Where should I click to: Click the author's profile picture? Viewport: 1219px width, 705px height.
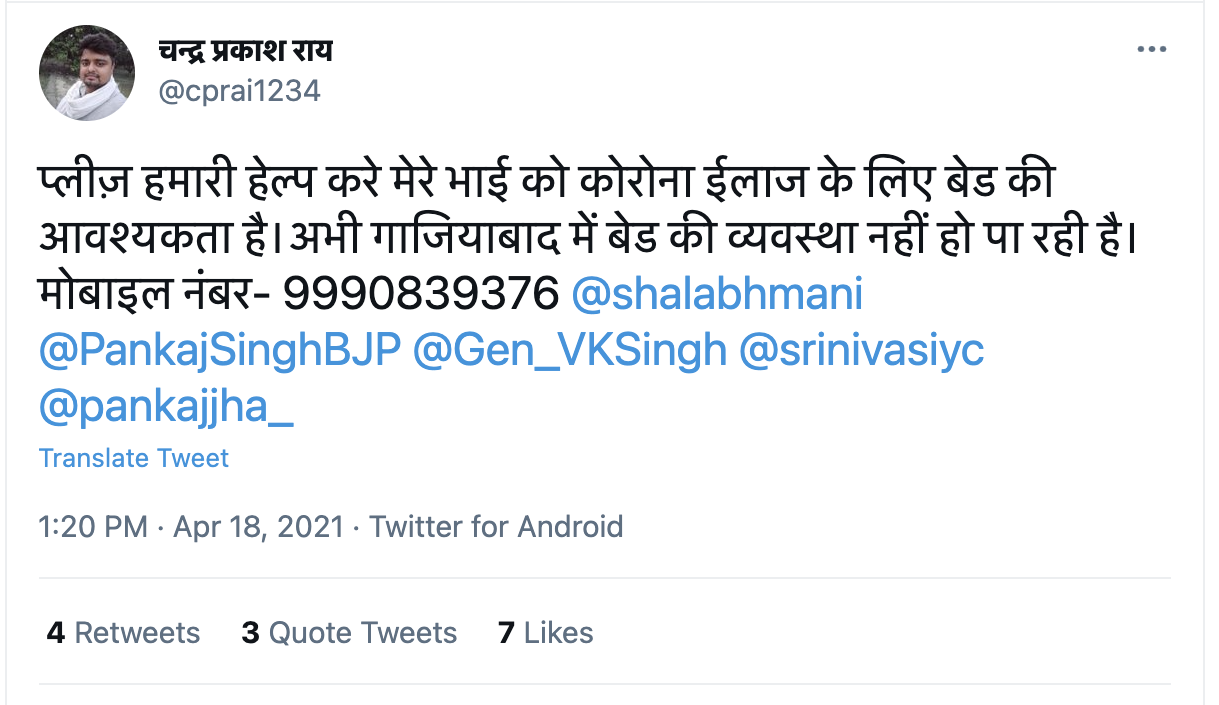coord(87,73)
